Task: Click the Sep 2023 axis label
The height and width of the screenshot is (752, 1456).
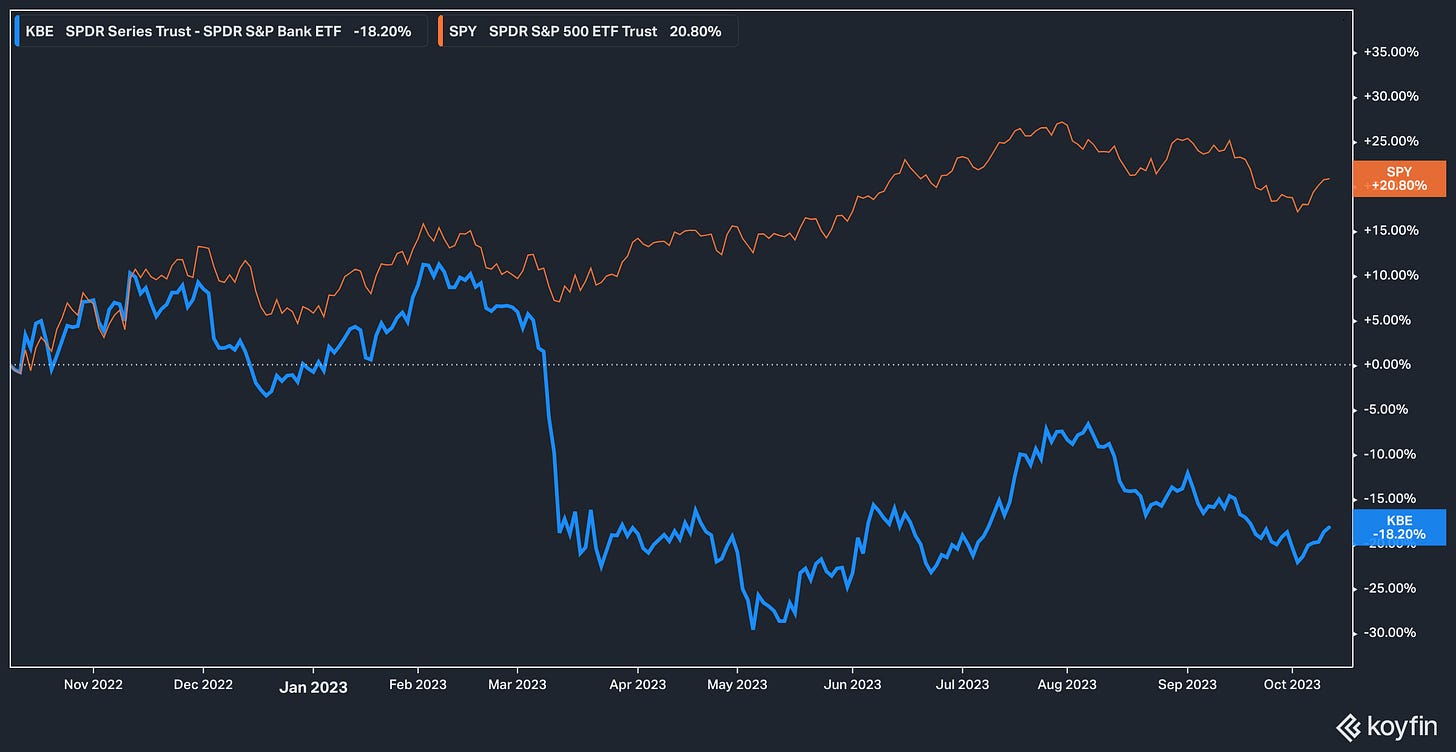Action: pyautogui.click(x=1186, y=685)
